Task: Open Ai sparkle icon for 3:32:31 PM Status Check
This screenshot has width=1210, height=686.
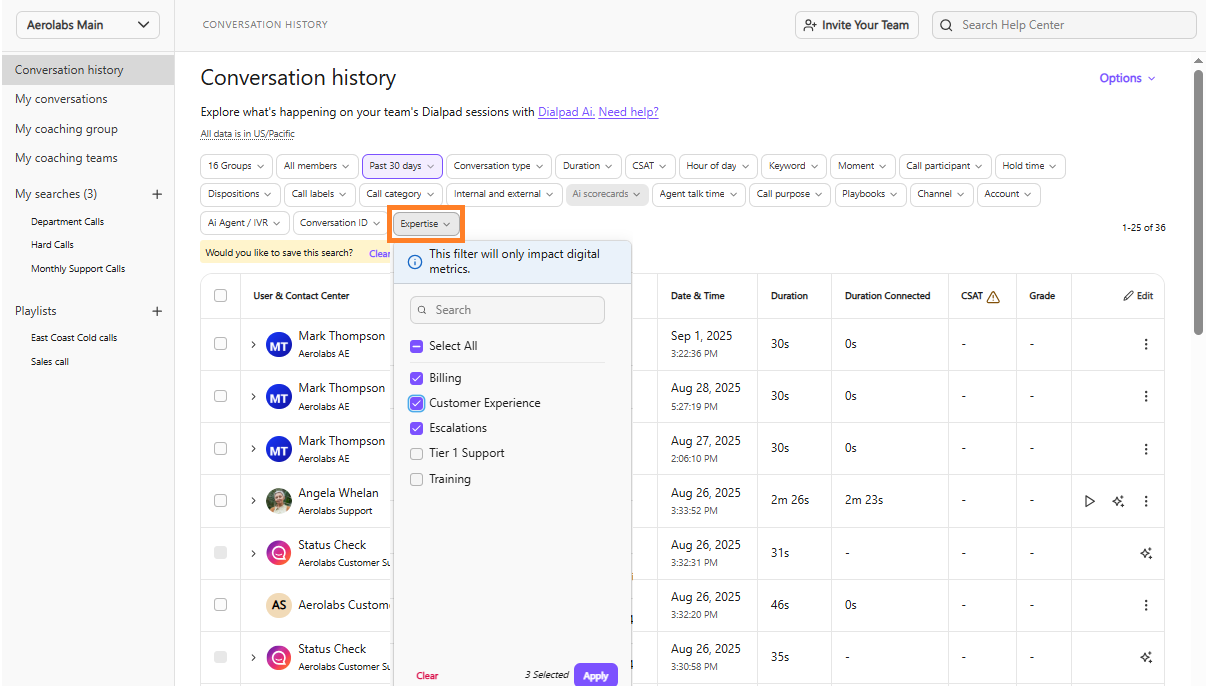Action: coord(1146,553)
